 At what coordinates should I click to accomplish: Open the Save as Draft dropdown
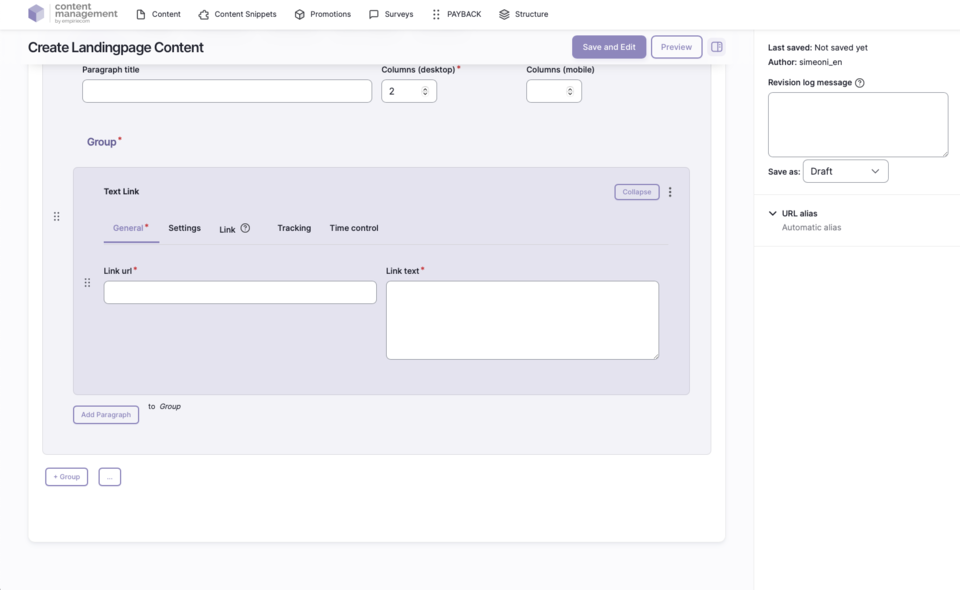click(845, 171)
